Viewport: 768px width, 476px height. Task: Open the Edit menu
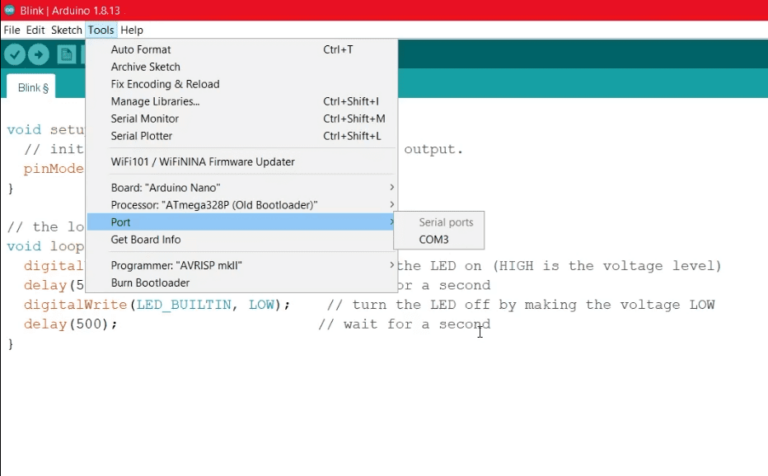(x=35, y=30)
